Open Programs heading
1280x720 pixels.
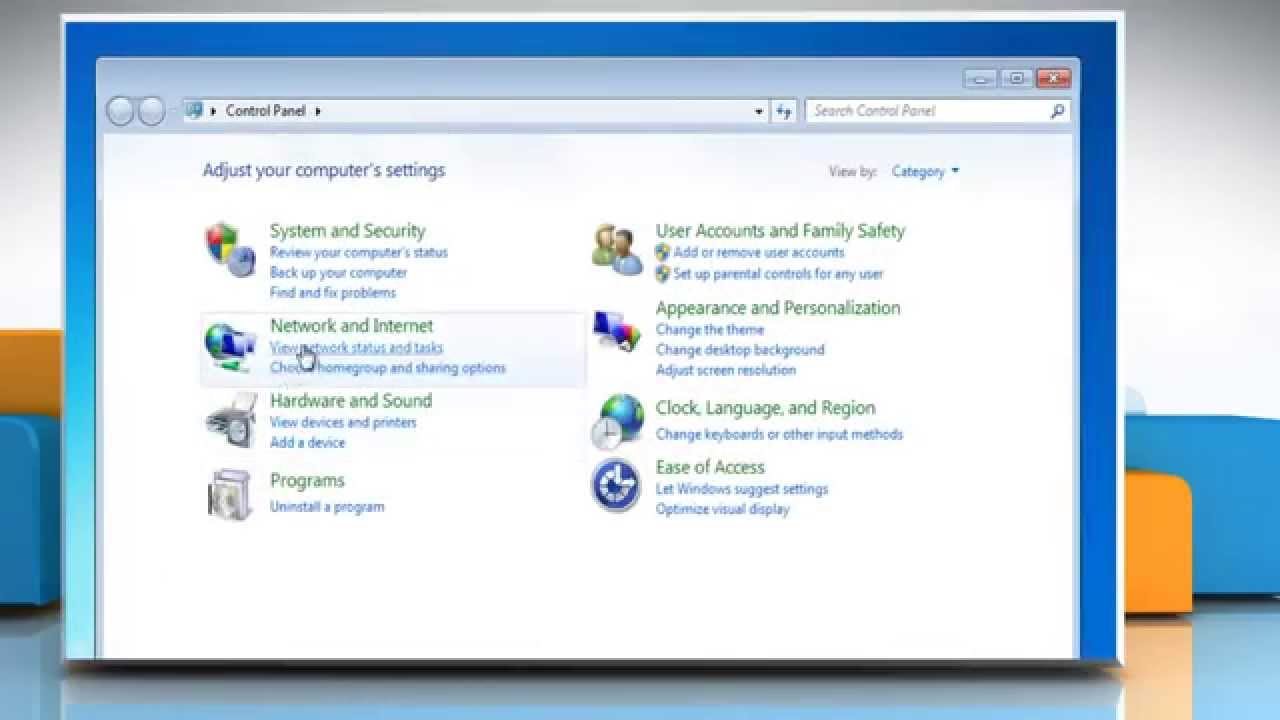pyautogui.click(x=307, y=480)
